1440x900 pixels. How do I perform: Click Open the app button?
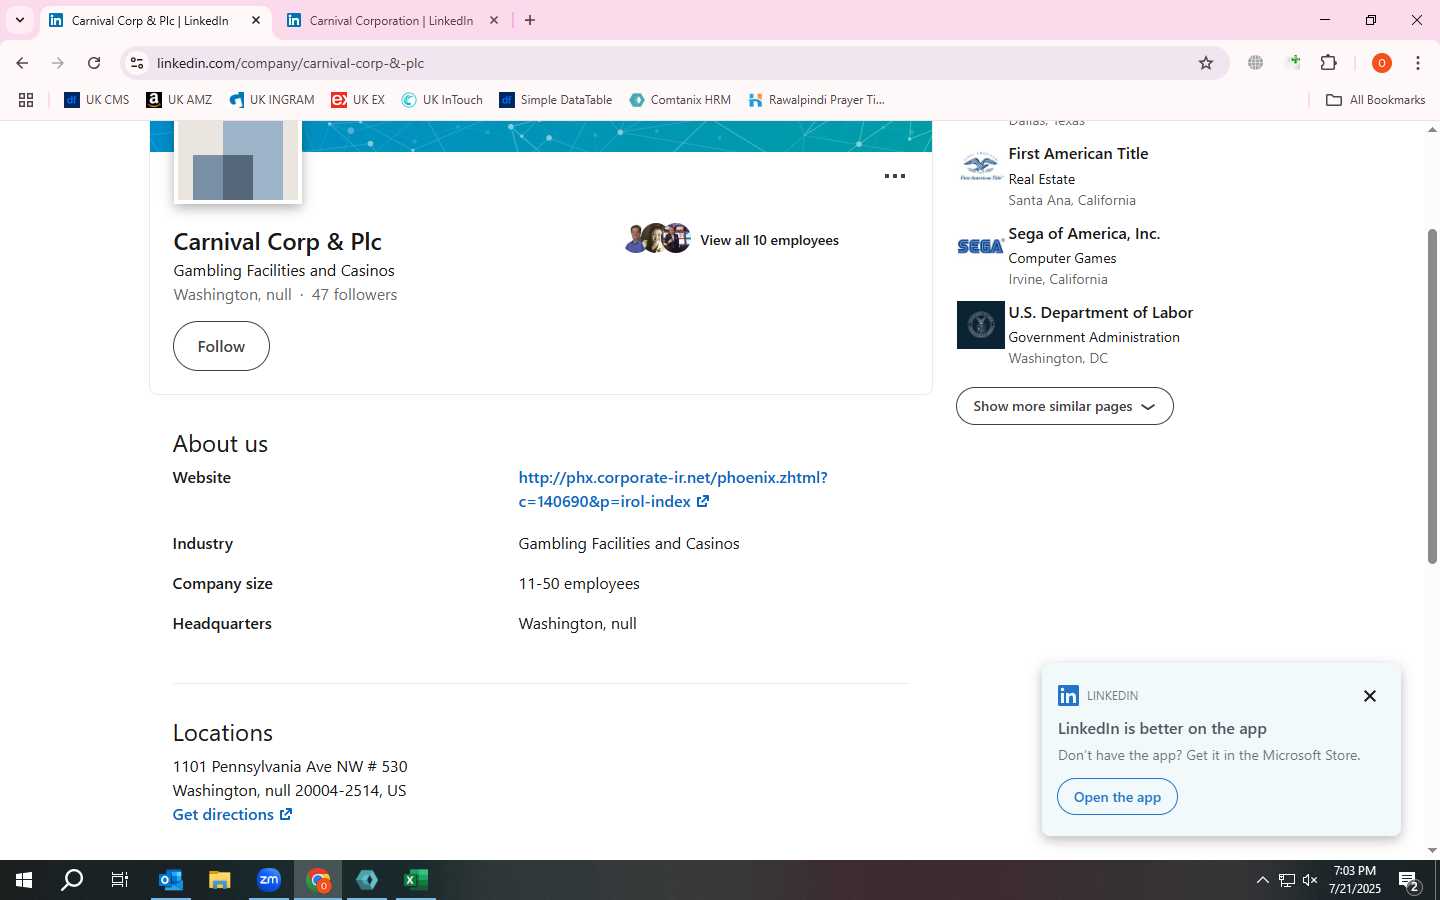pos(1117,797)
